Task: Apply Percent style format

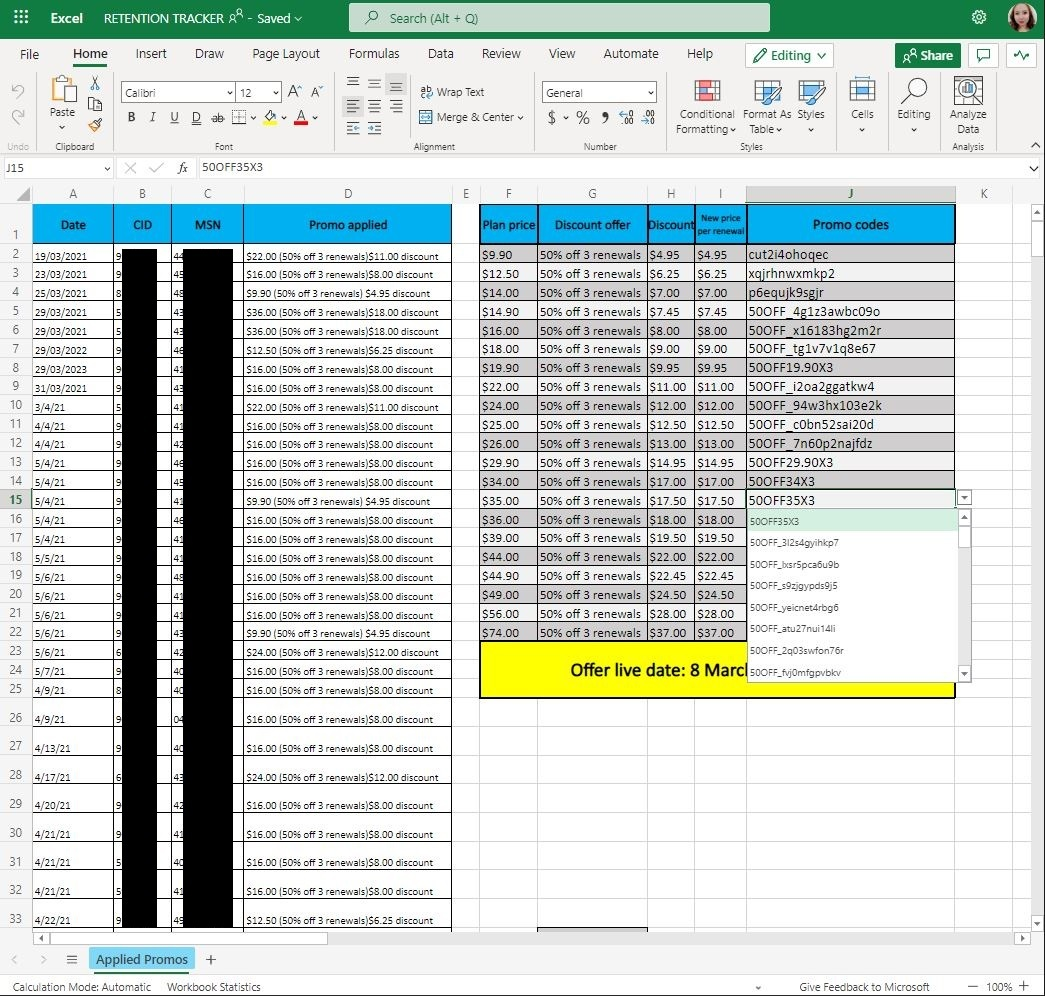Action: 582,118
